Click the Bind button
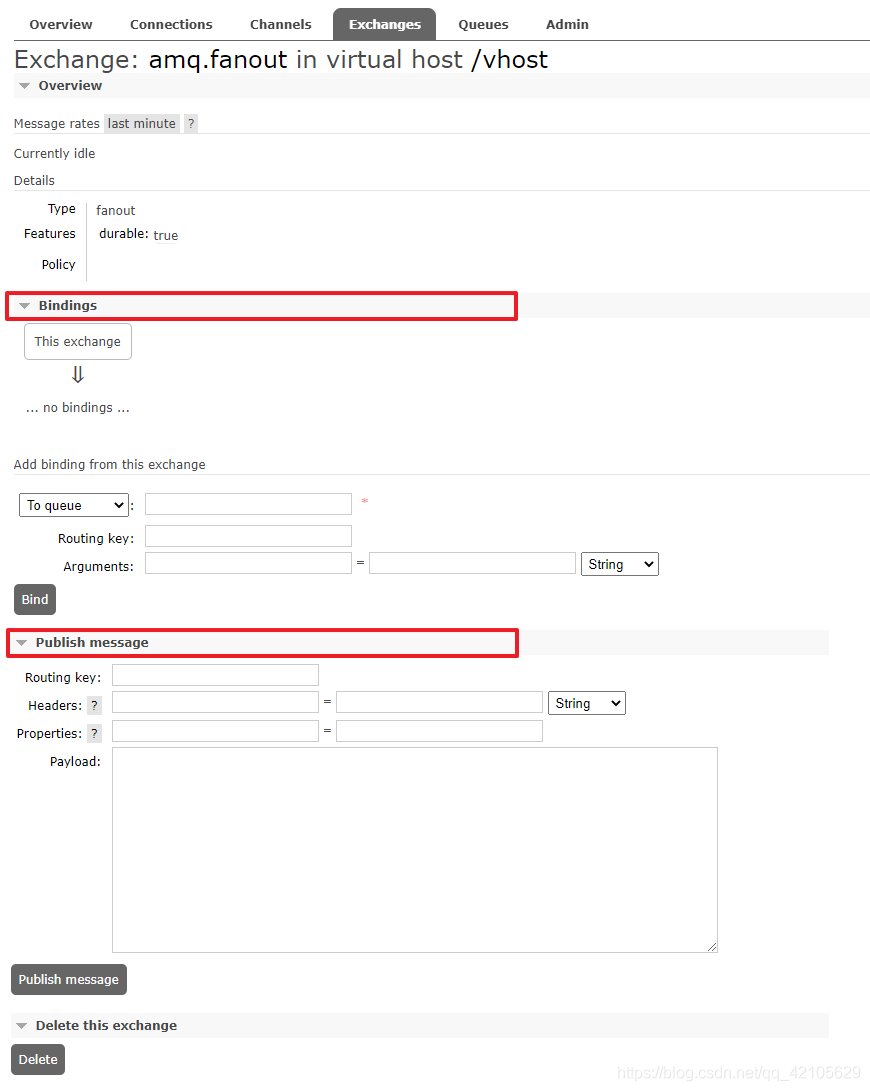The width and height of the screenshot is (870, 1091). coord(35,599)
